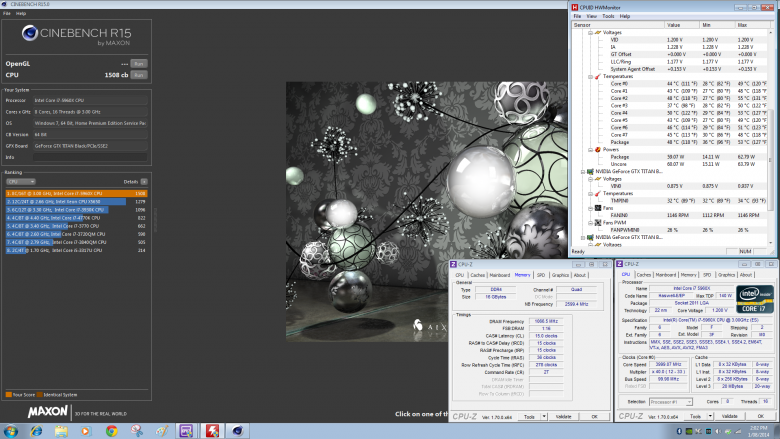Click the rendered Cinebench scene image
780x439 pixels.
(426, 211)
